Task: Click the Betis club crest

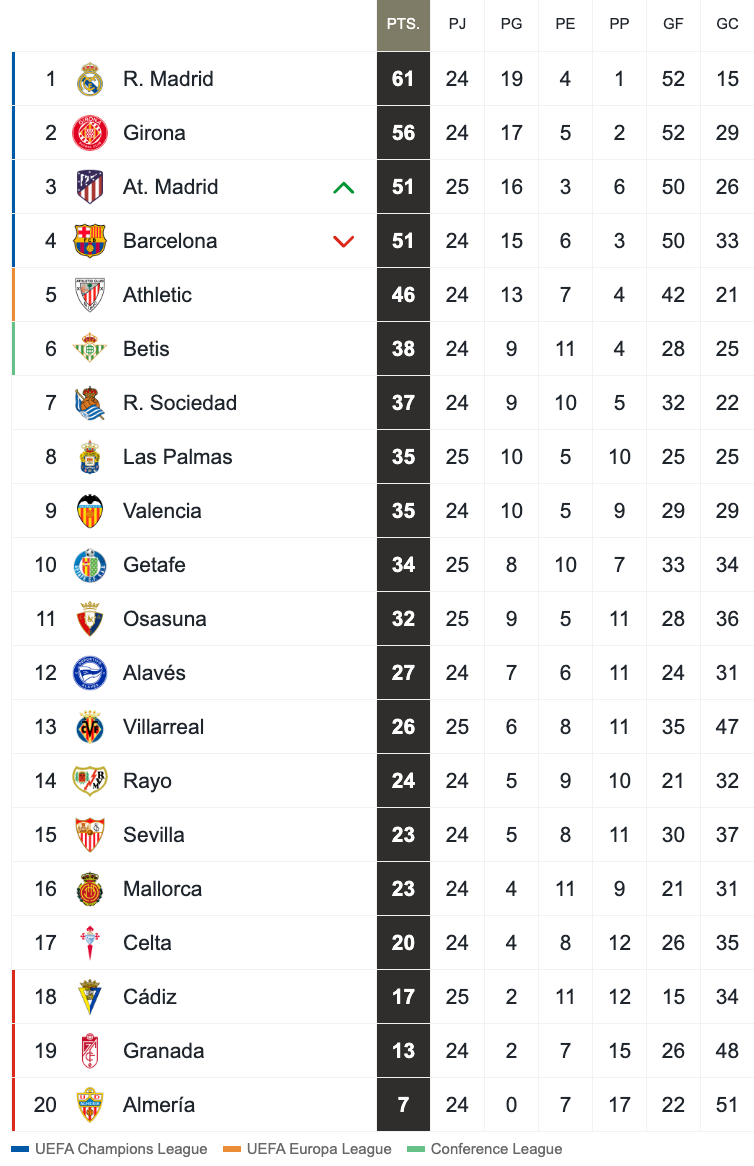Action: click(x=90, y=349)
